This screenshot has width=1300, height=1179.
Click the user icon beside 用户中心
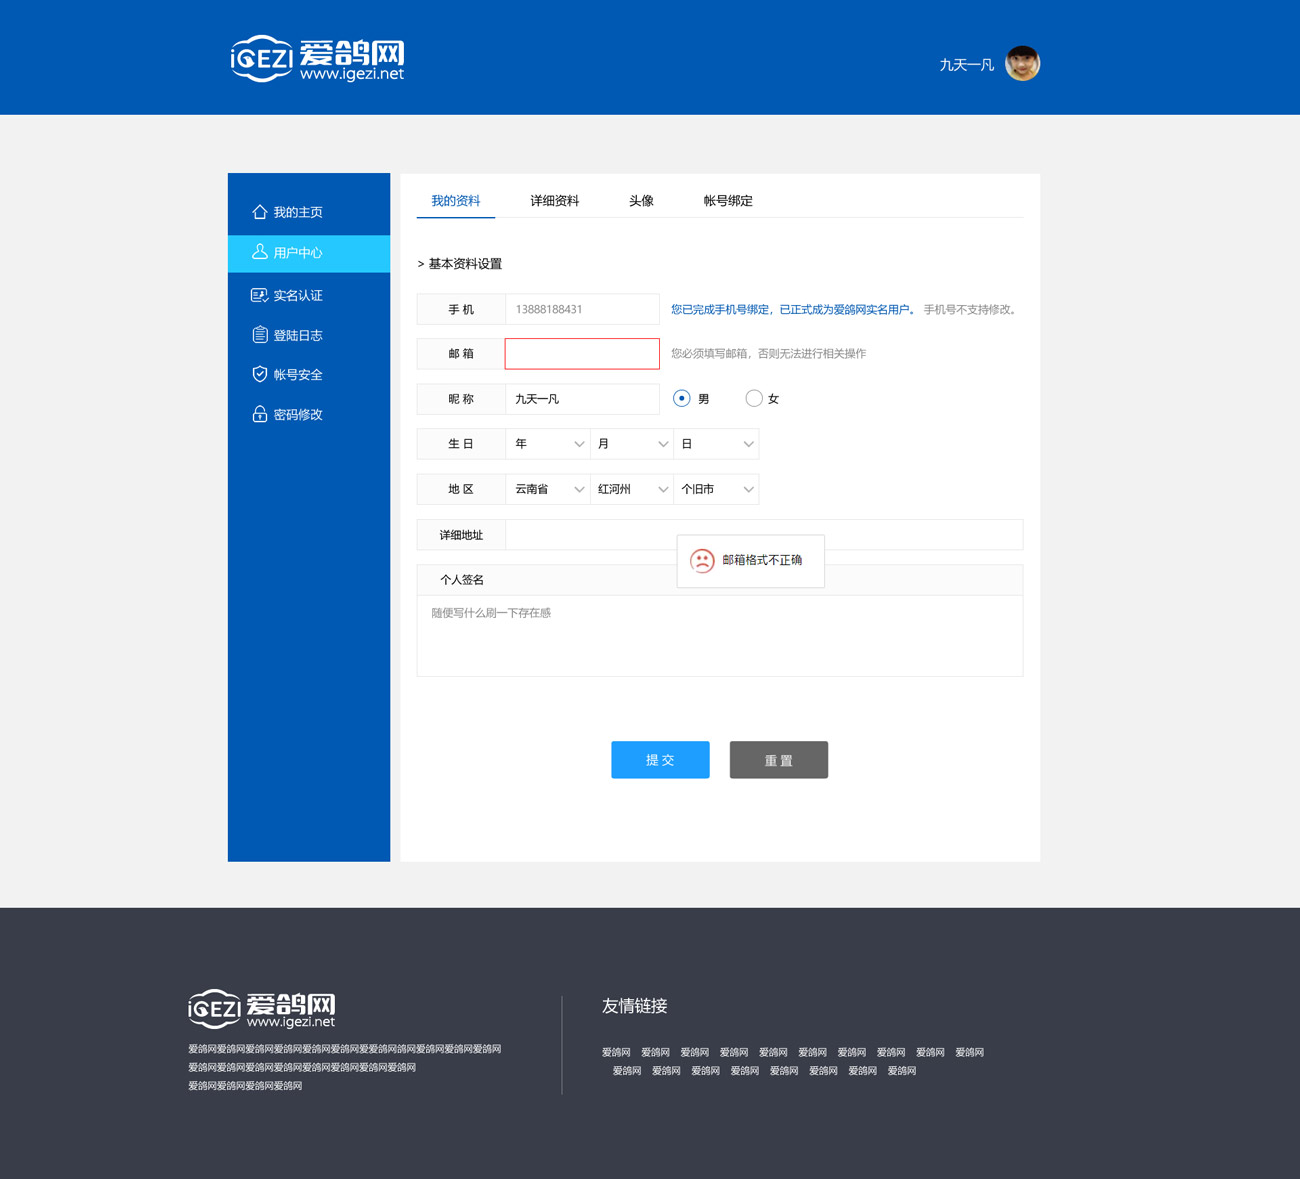pyautogui.click(x=260, y=252)
